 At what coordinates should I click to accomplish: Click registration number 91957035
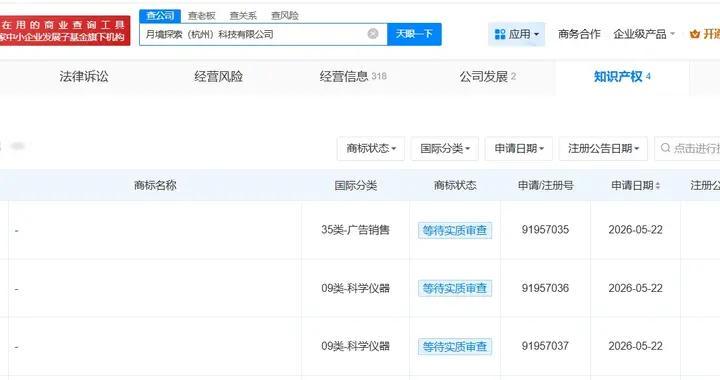pyautogui.click(x=545, y=229)
